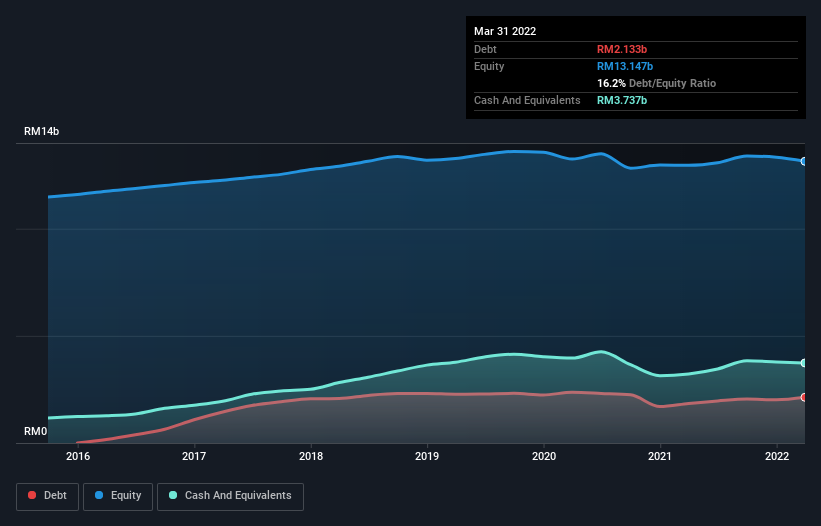Click the RM13.147b equity value
Screen dimensions: 821x526
(x=625, y=66)
